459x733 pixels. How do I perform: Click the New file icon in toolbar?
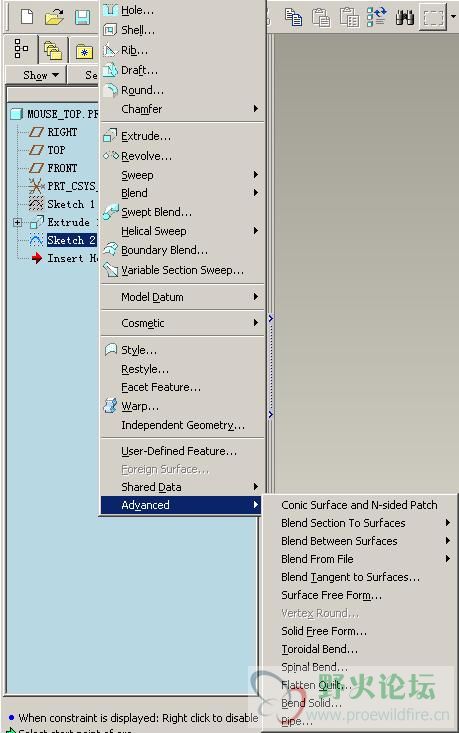[x=27, y=17]
